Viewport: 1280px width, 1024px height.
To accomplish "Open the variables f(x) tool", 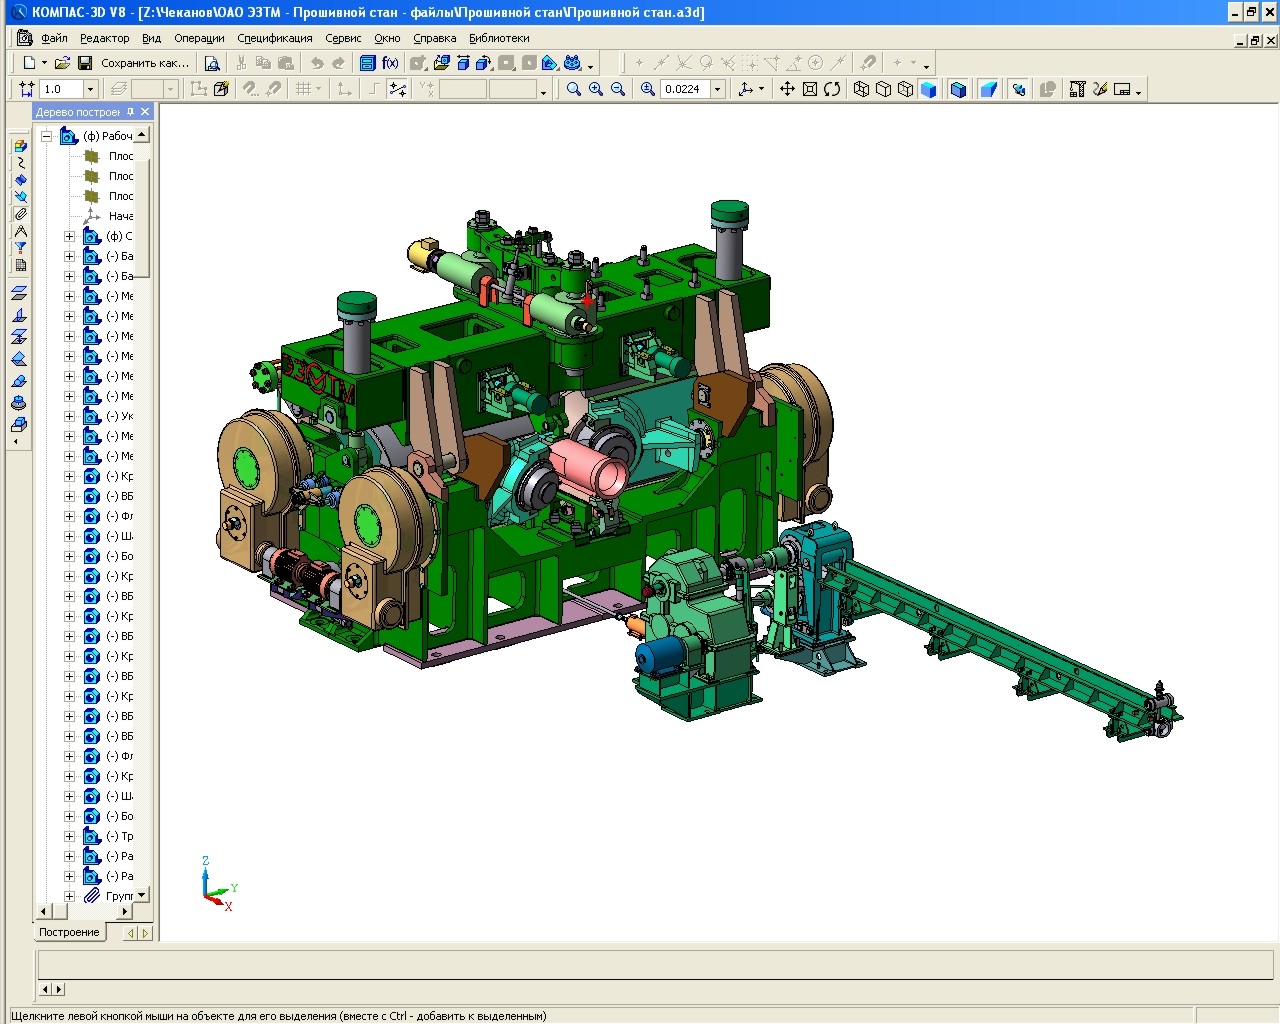I will (390, 63).
